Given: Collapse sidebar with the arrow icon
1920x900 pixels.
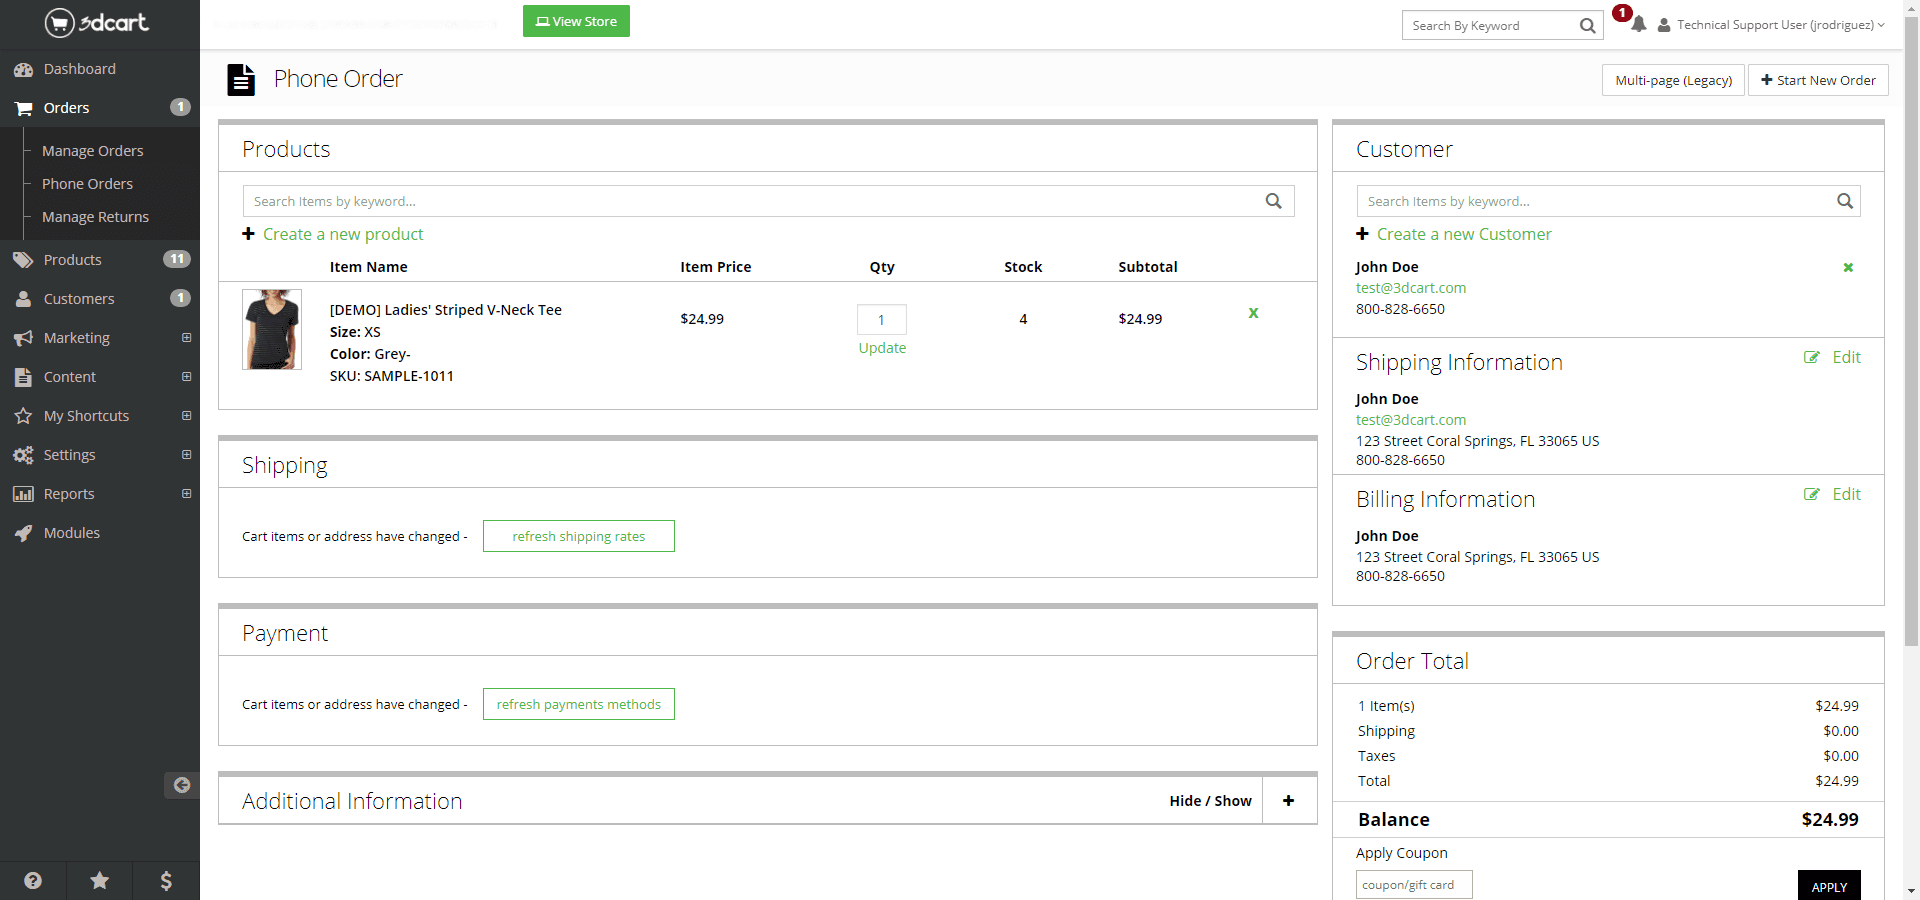Looking at the screenshot, I should click(181, 785).
